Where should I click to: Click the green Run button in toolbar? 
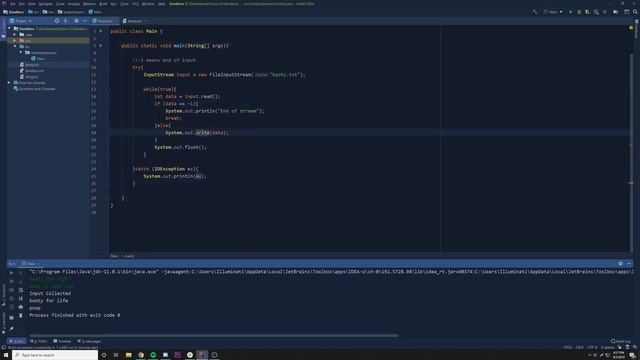coord(571,12)
